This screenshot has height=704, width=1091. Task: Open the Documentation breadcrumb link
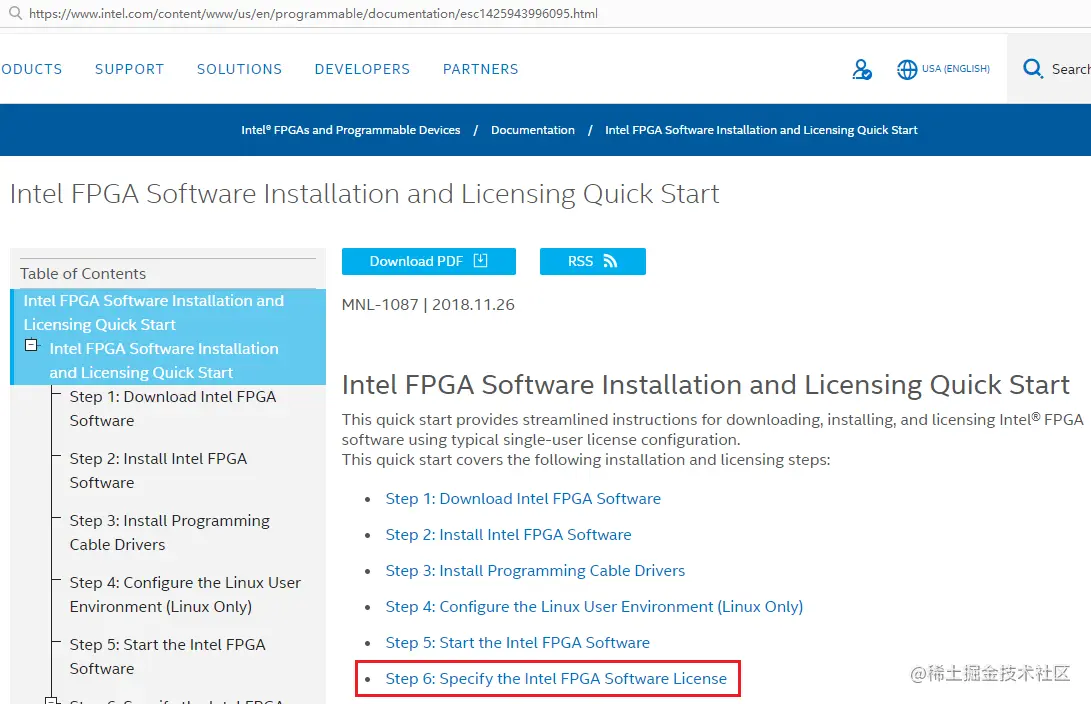point(533,130)
